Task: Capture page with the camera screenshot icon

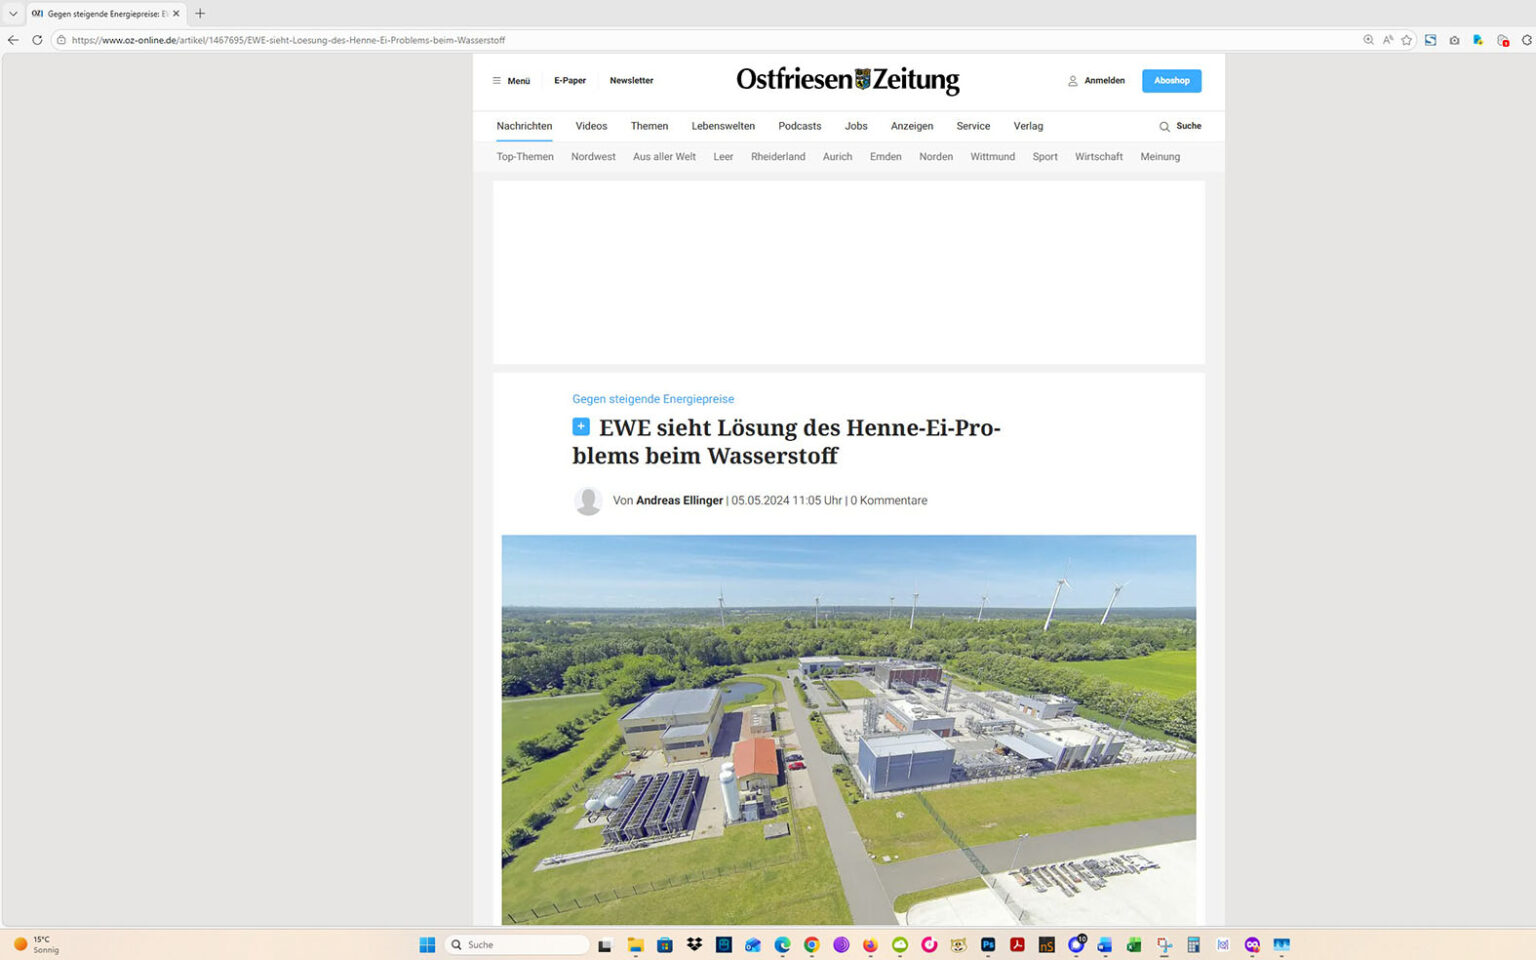Action: click(1453, 39)
